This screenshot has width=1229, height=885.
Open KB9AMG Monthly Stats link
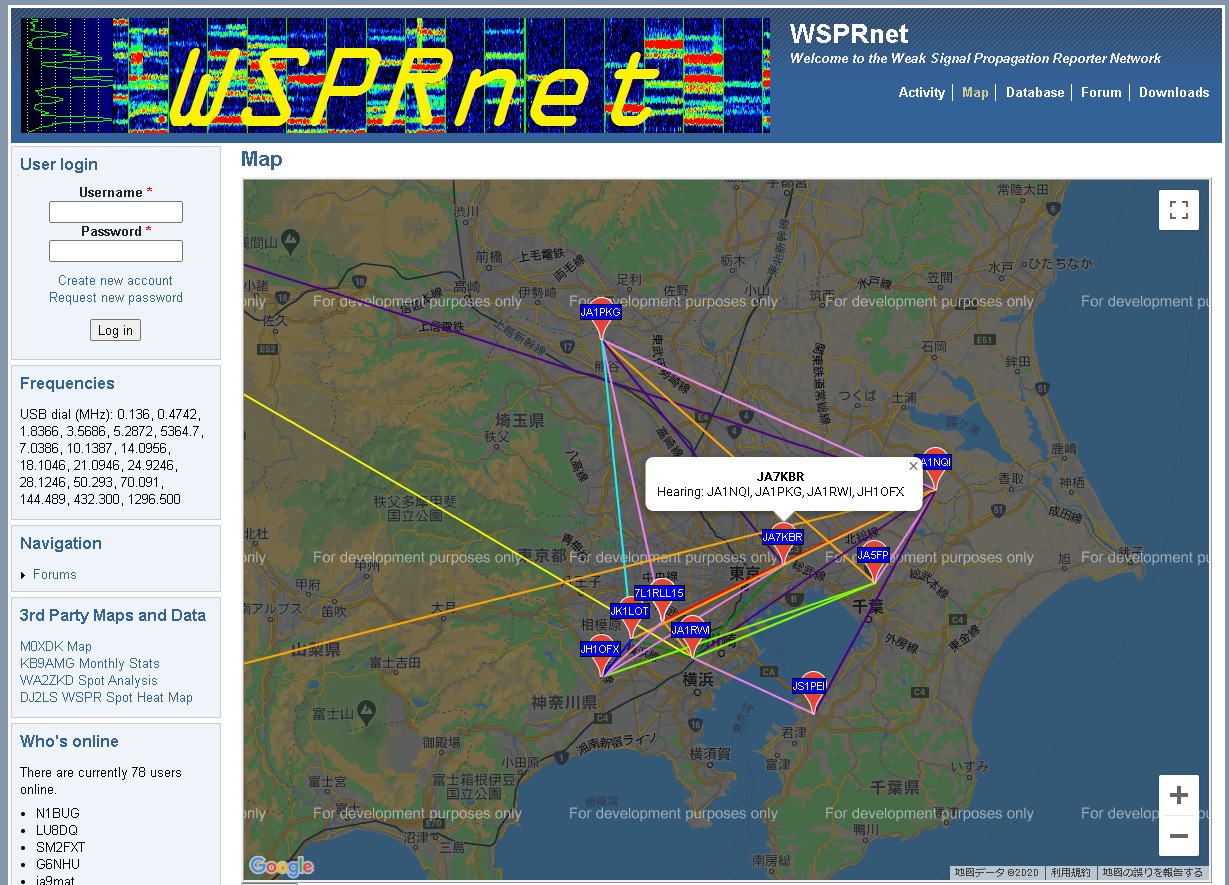pyautogui.click(x=90, y=664)
